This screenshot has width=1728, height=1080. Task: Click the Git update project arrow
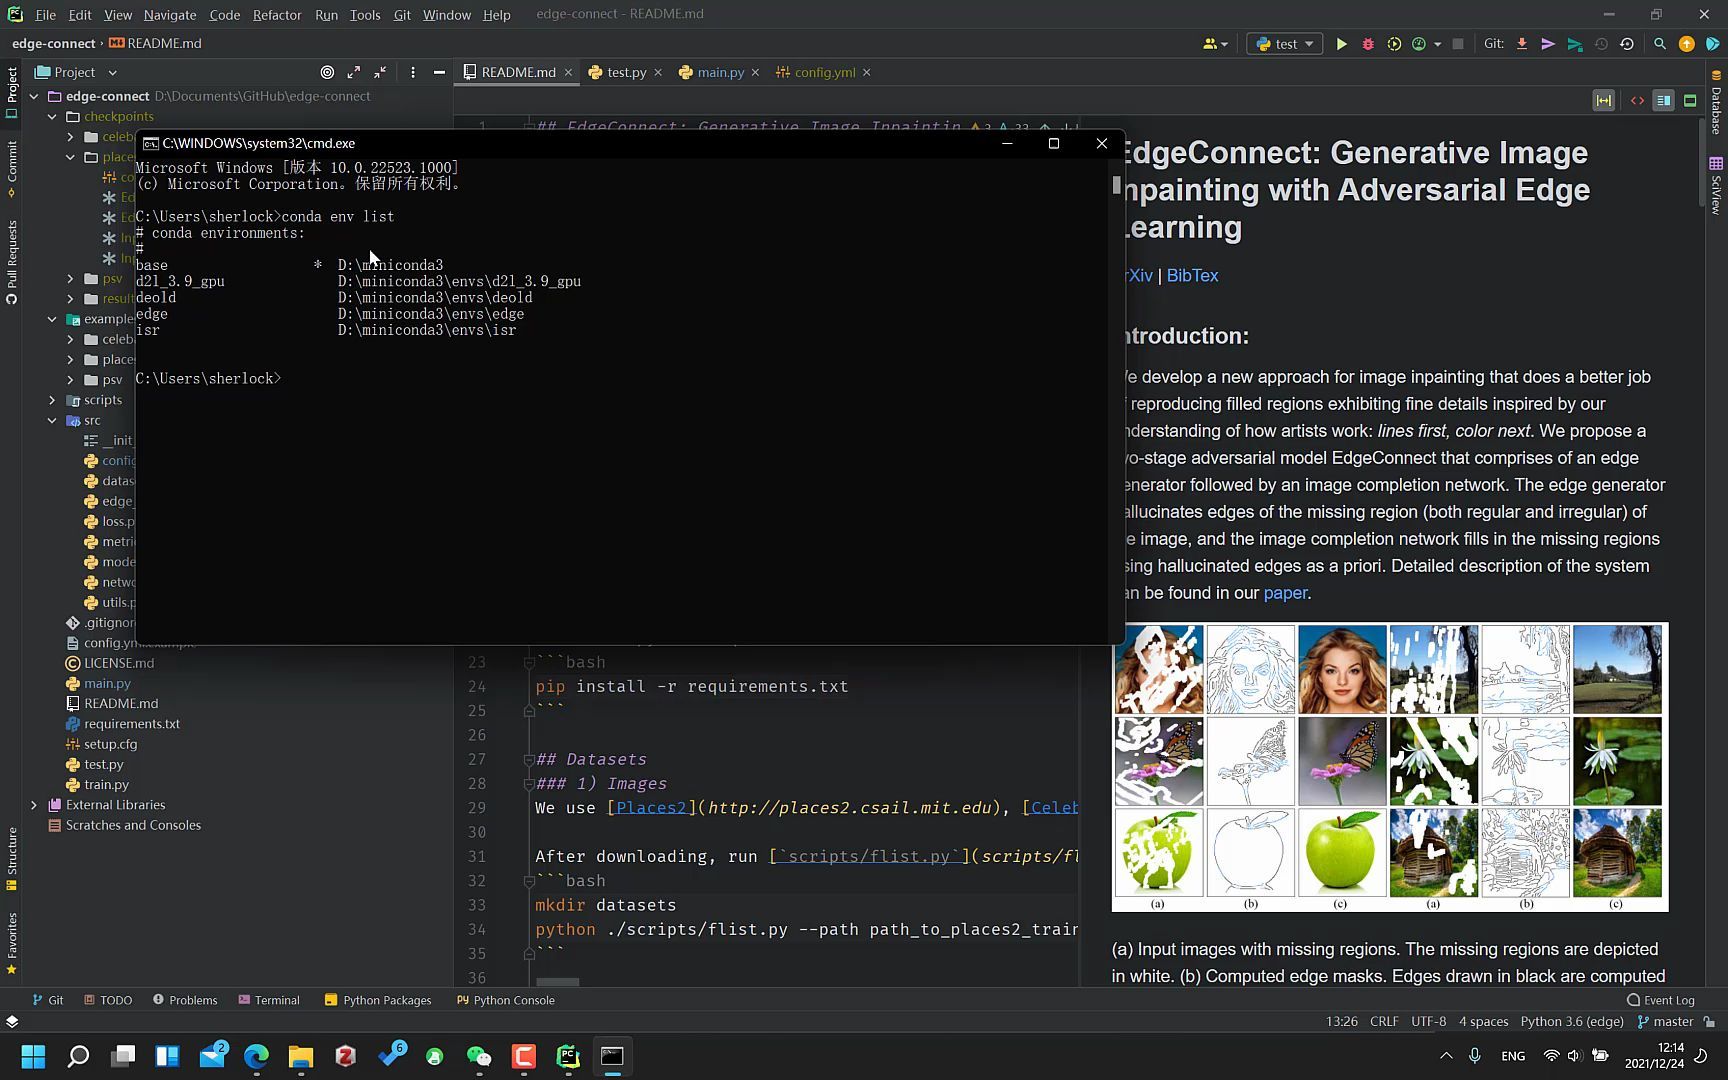(x=1522, y=44)
